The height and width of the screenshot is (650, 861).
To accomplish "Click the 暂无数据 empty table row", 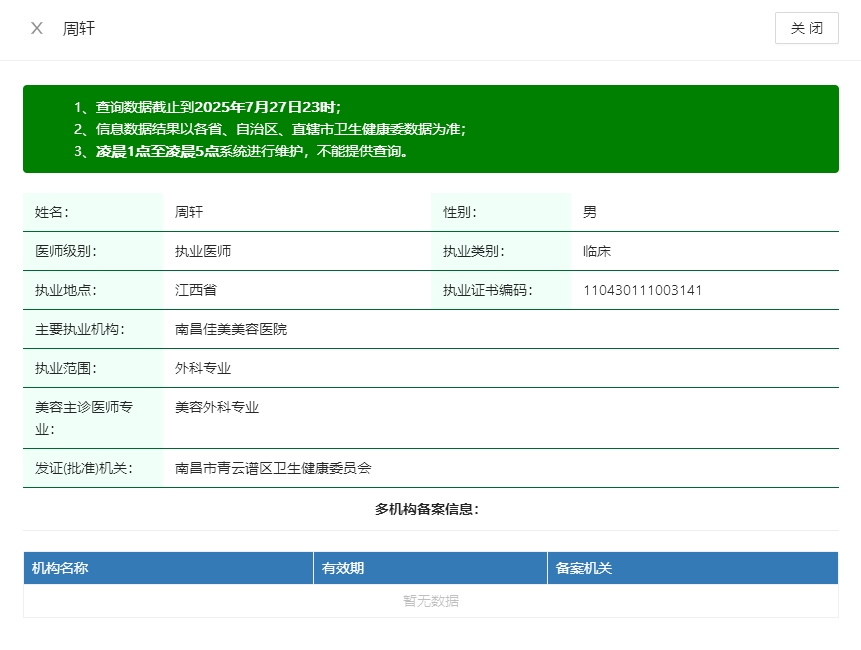I will 431,601.
